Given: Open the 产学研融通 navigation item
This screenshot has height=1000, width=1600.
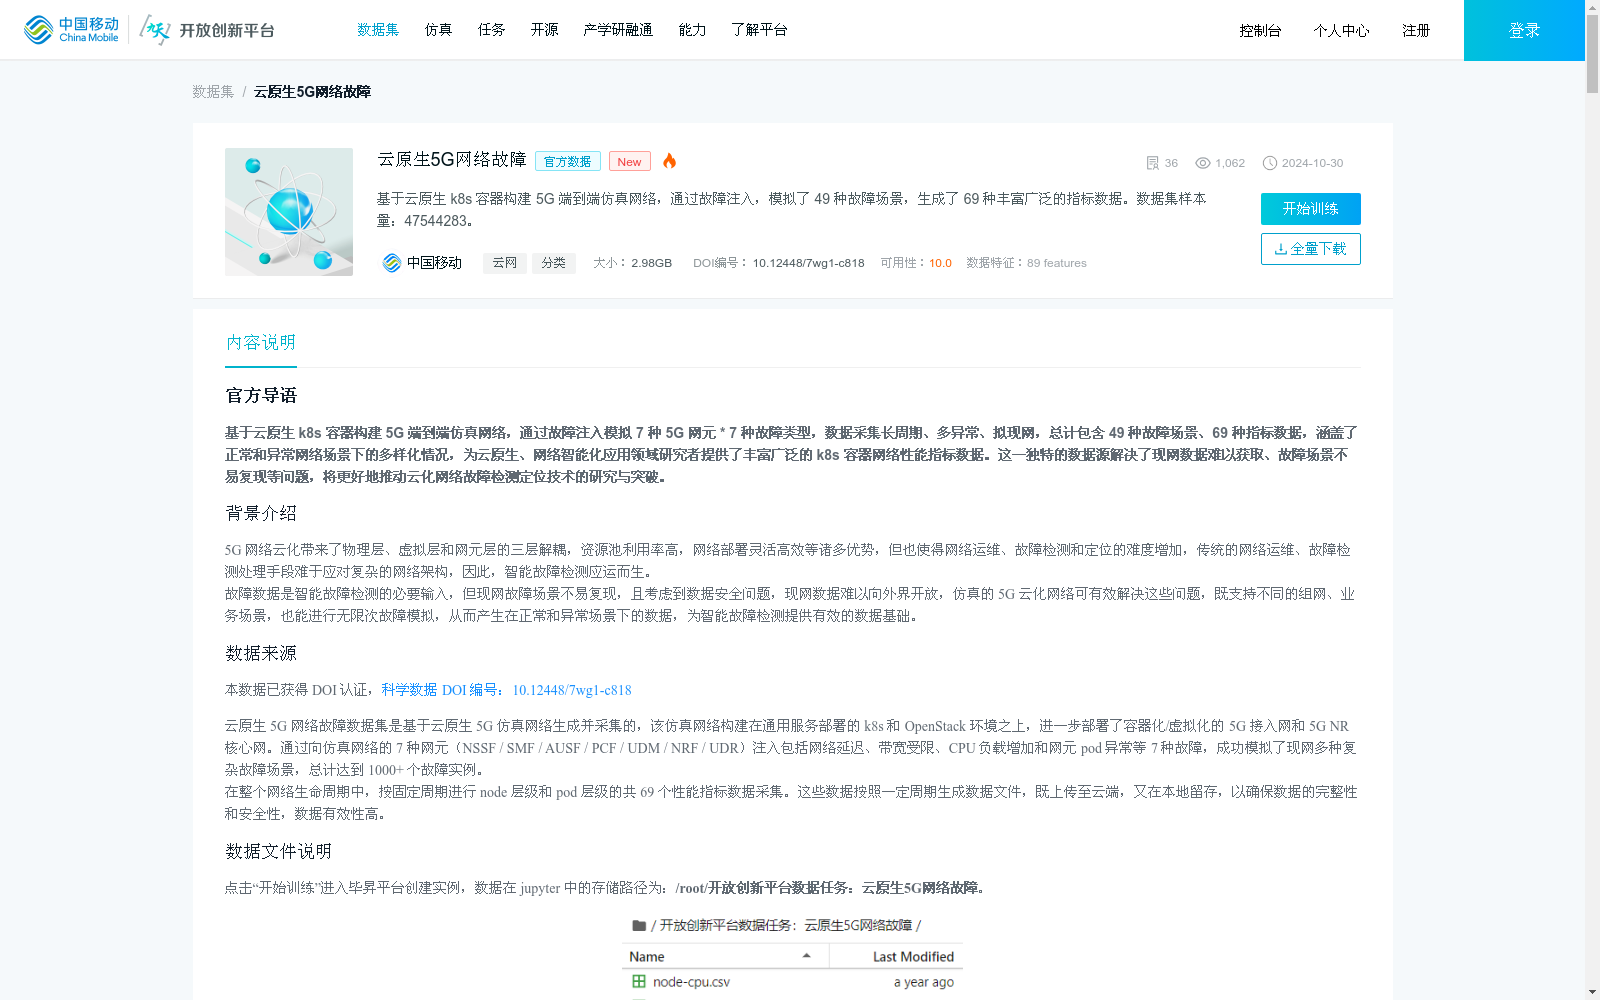Looking at the screenshot, I should (618, 30).
